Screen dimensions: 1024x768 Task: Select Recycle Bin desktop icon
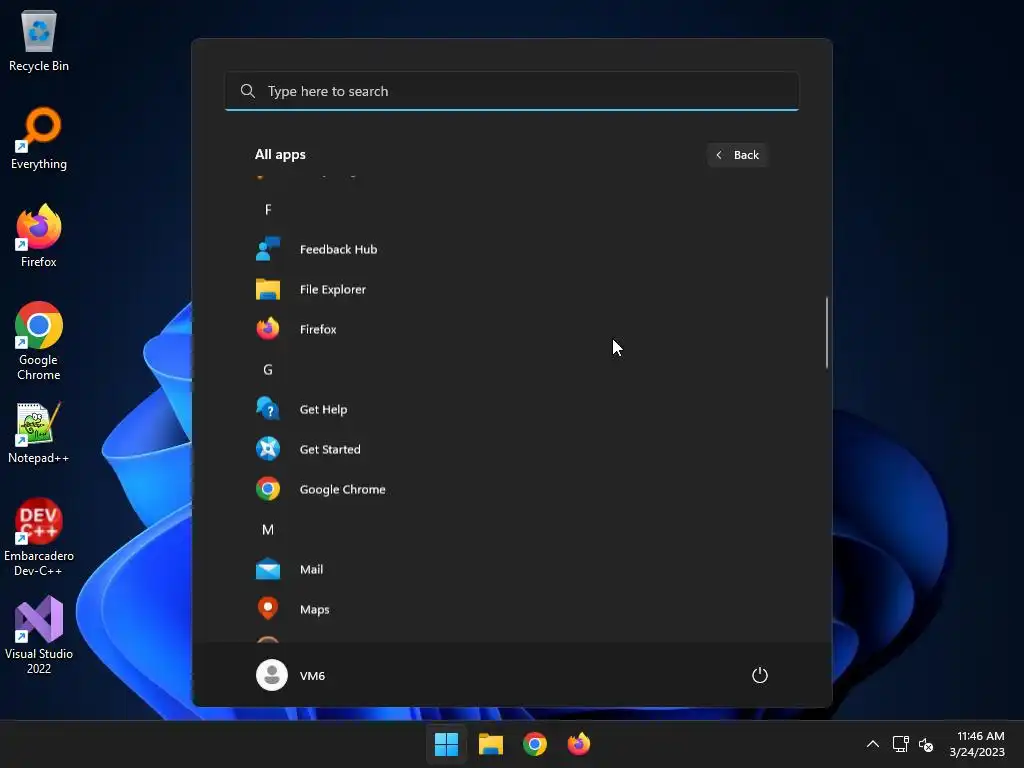(x=39, y=41)
